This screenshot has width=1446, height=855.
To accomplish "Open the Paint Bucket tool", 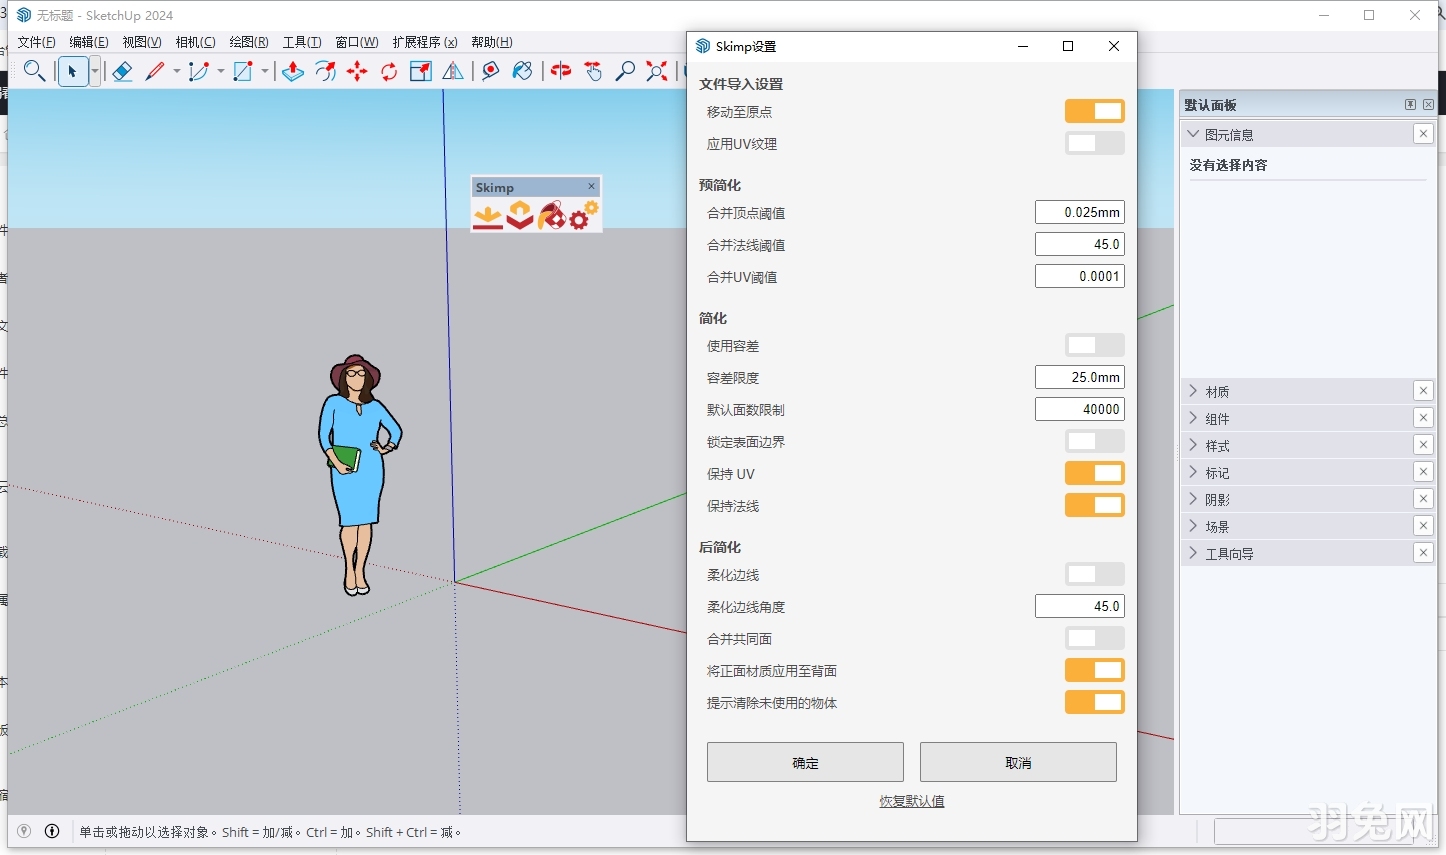I will tap(522, 71).
